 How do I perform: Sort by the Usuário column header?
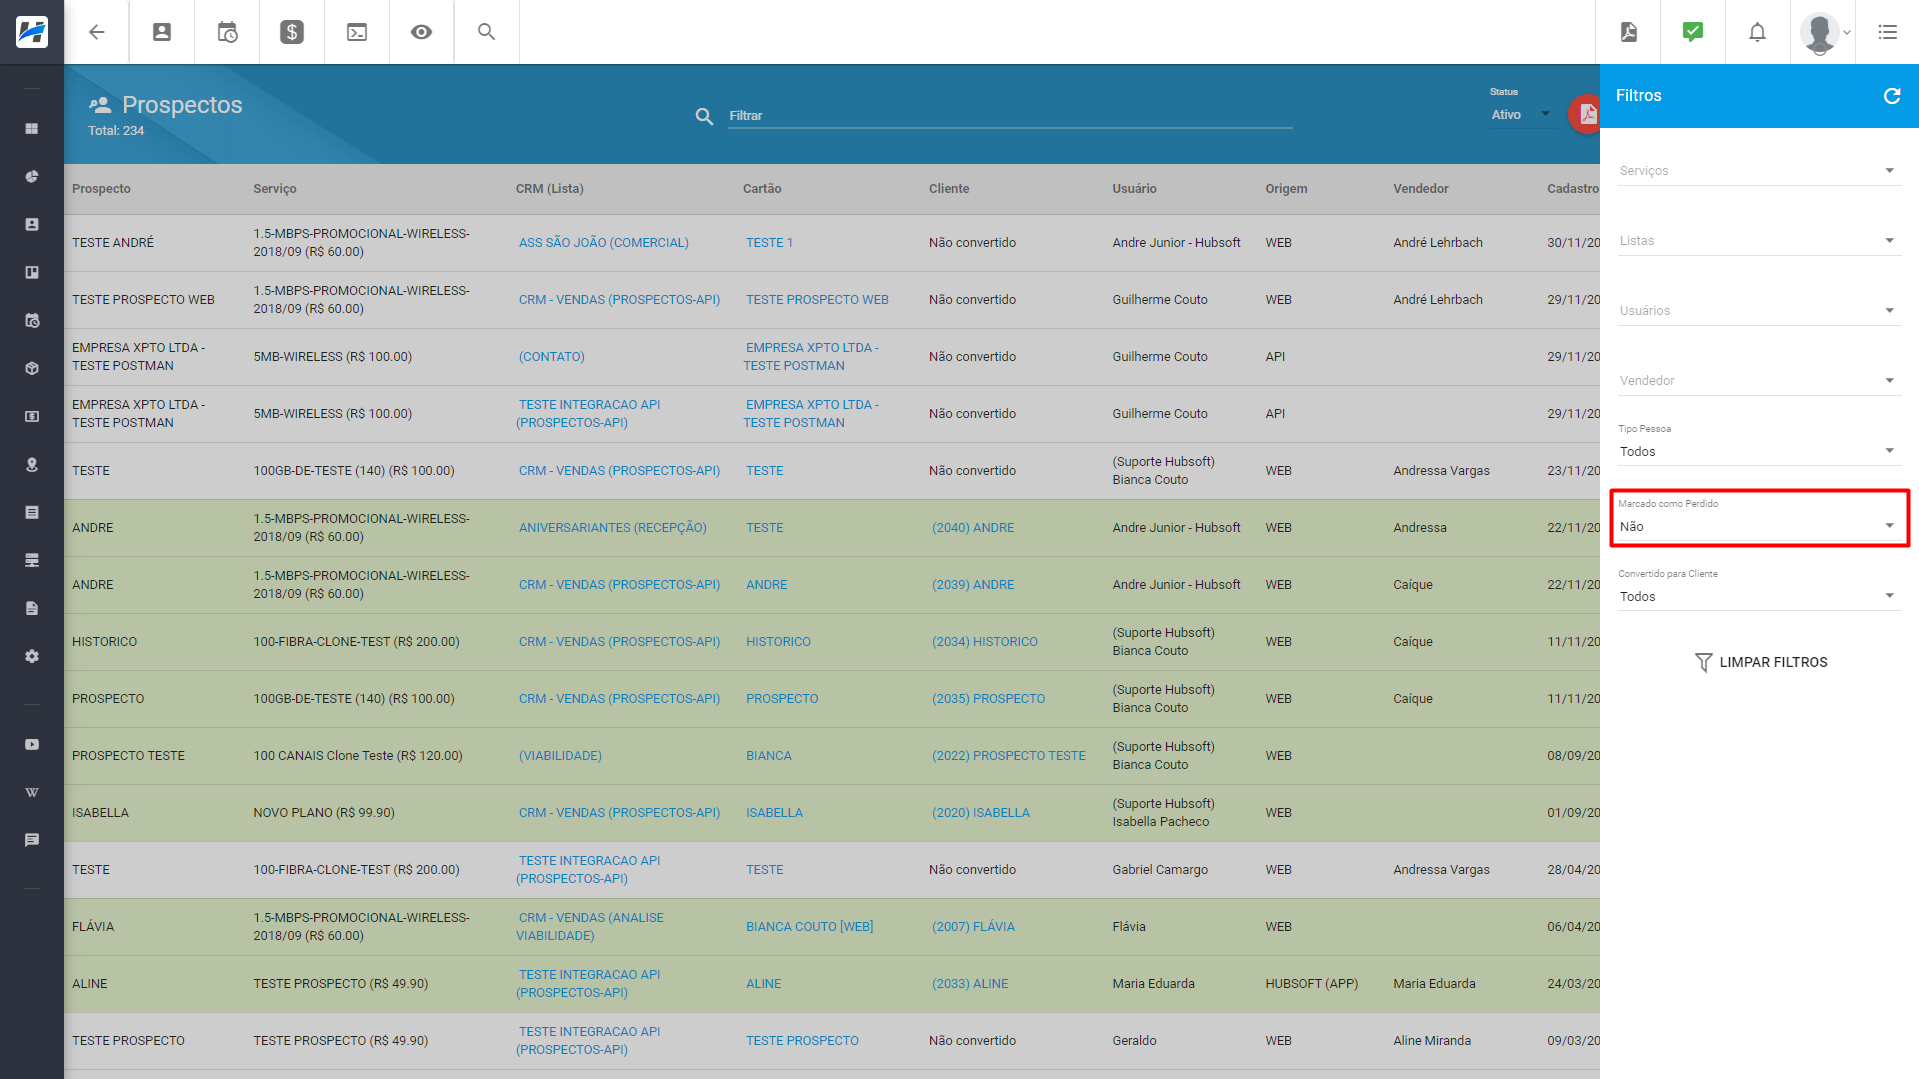pyautogui.click(x=1134, y=189)
